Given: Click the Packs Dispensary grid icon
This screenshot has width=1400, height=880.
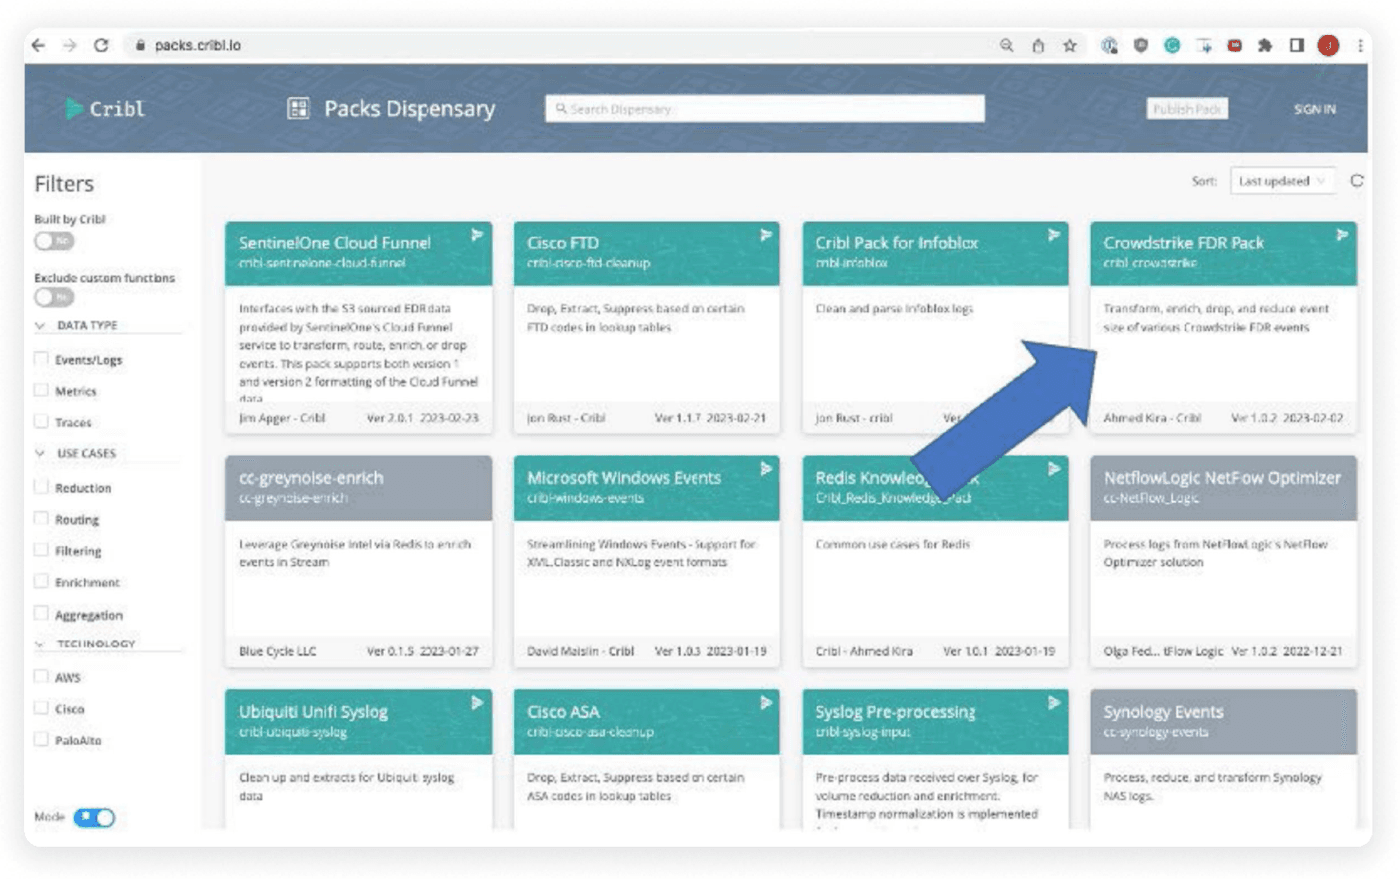Looking at the screenshot, I should pos(298,108).
